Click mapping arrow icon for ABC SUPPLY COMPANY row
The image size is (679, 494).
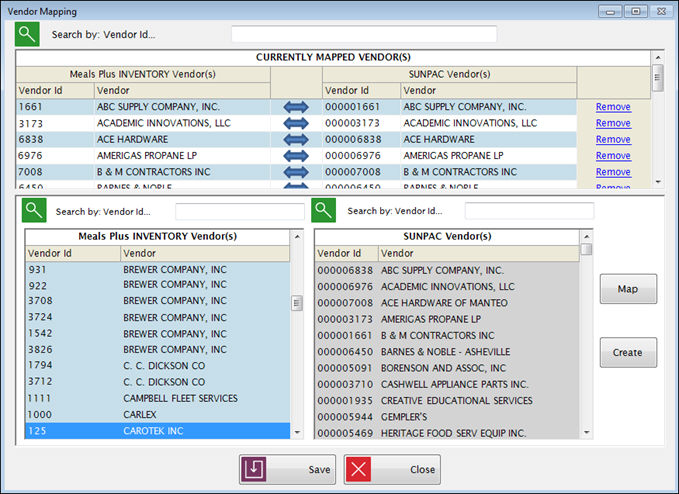296,107
